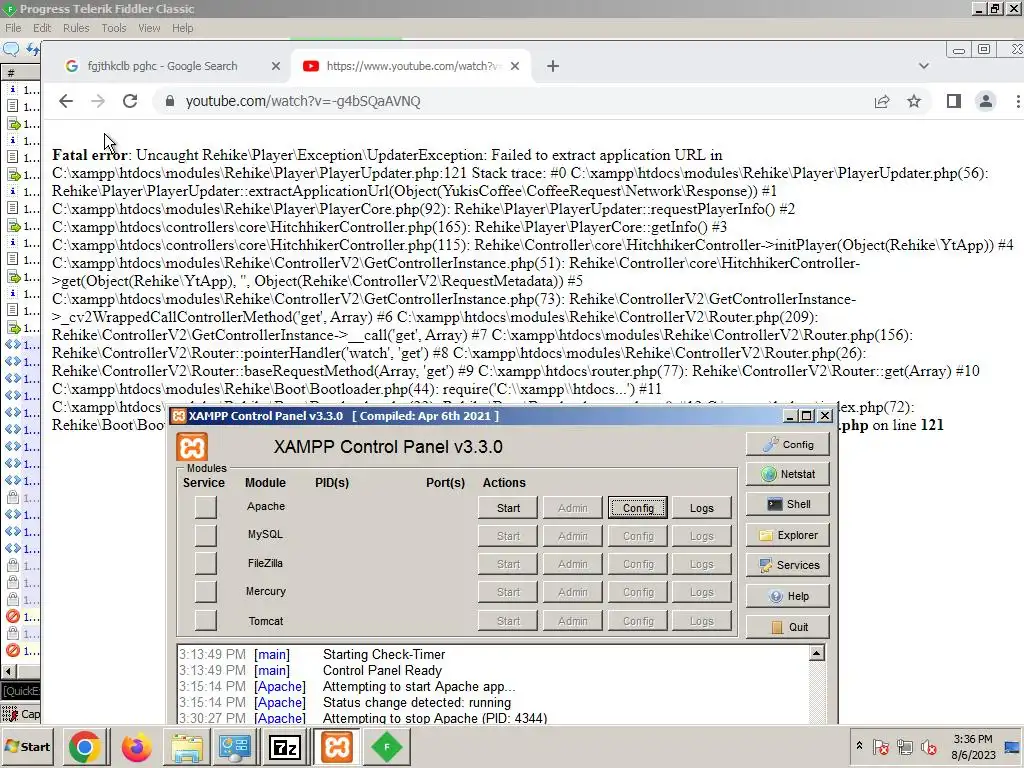Click the padlock site info icon
Screen dimensions: 1024x768
170,101
